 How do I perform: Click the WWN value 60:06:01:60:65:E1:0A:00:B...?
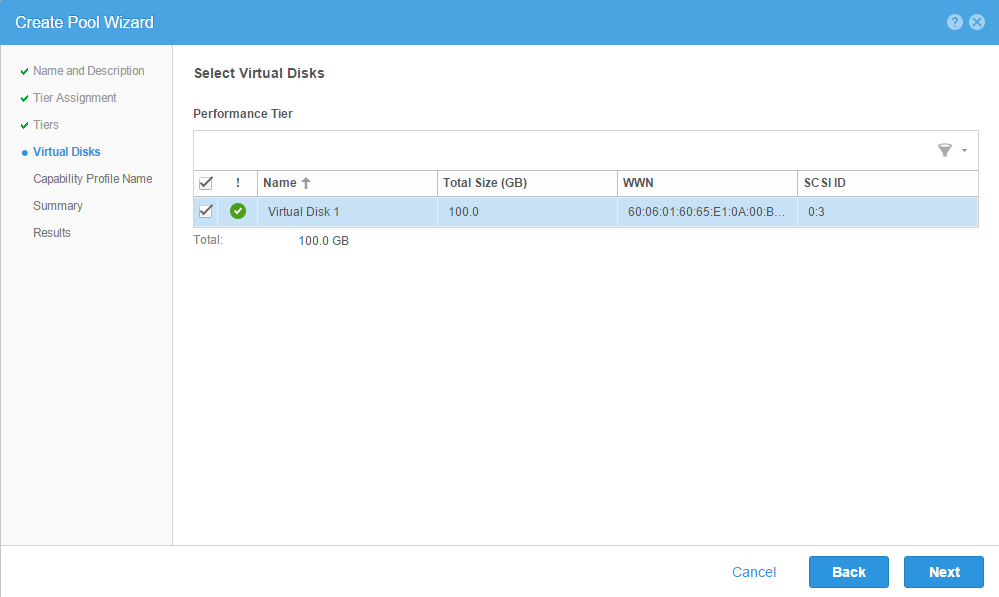pyautogui.click(x=706, y=212)
